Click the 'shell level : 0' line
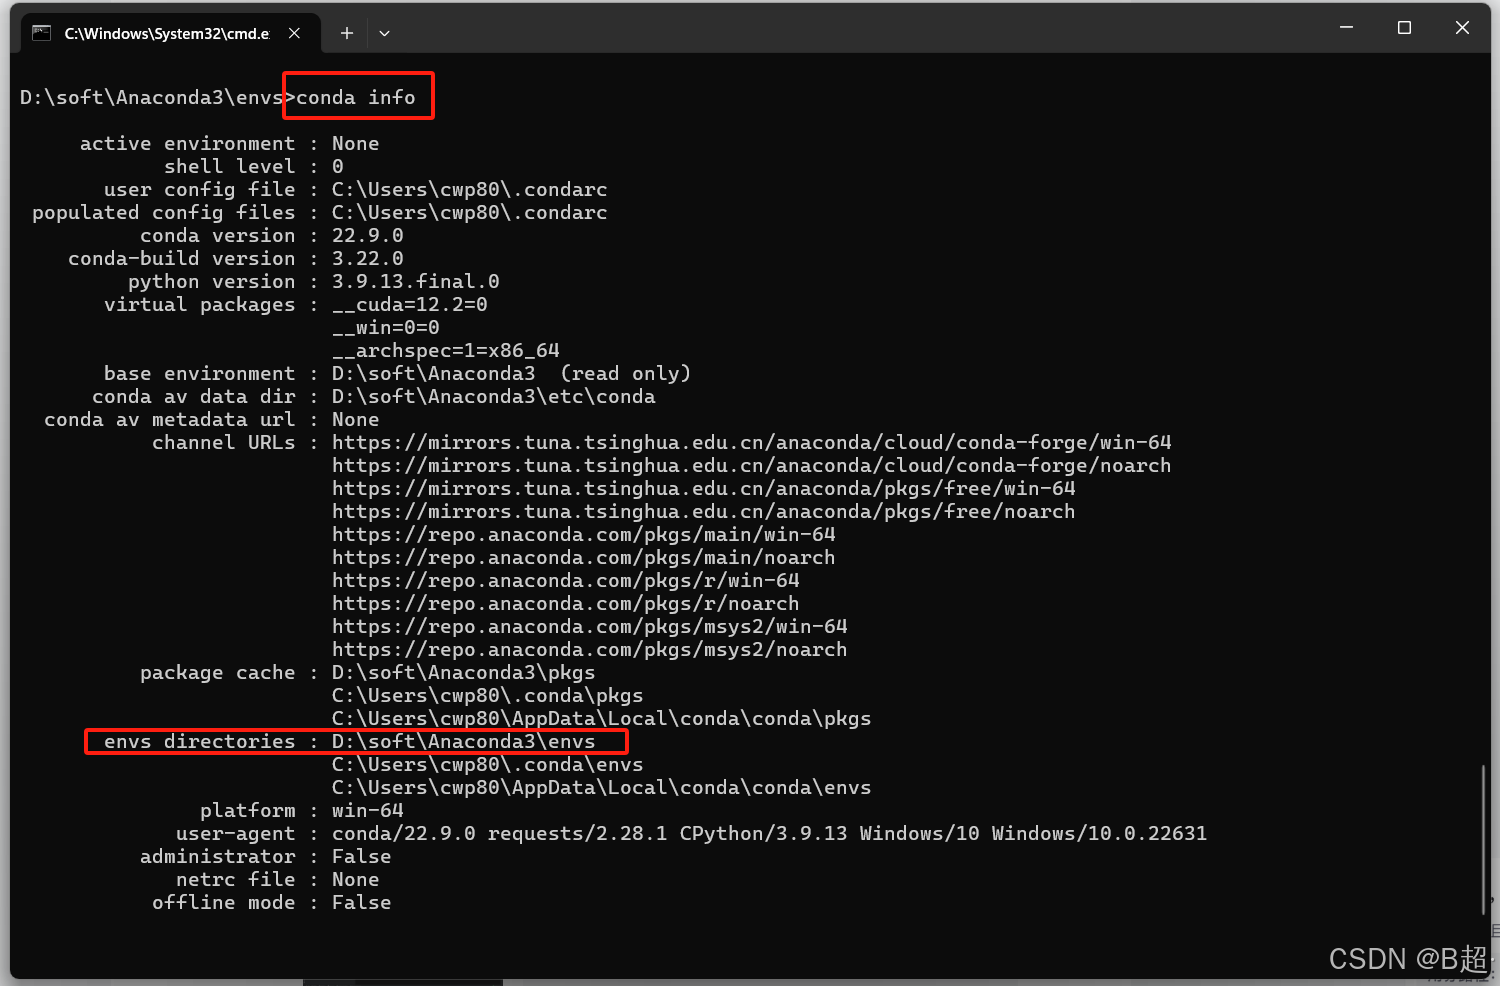The image size is (1500, 986). [x=254, y=166]
